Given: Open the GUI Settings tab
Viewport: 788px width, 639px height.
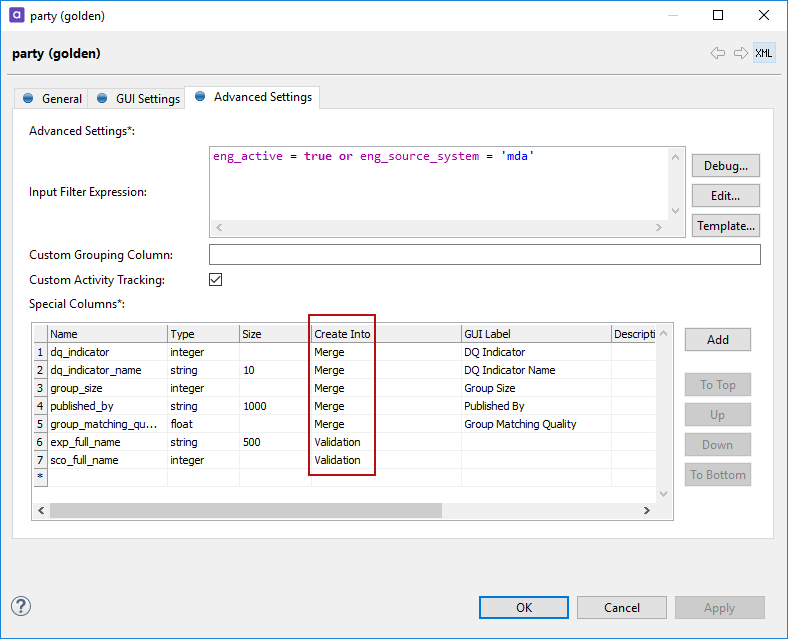Looking at the screenshot, I should tap(138, 99).
